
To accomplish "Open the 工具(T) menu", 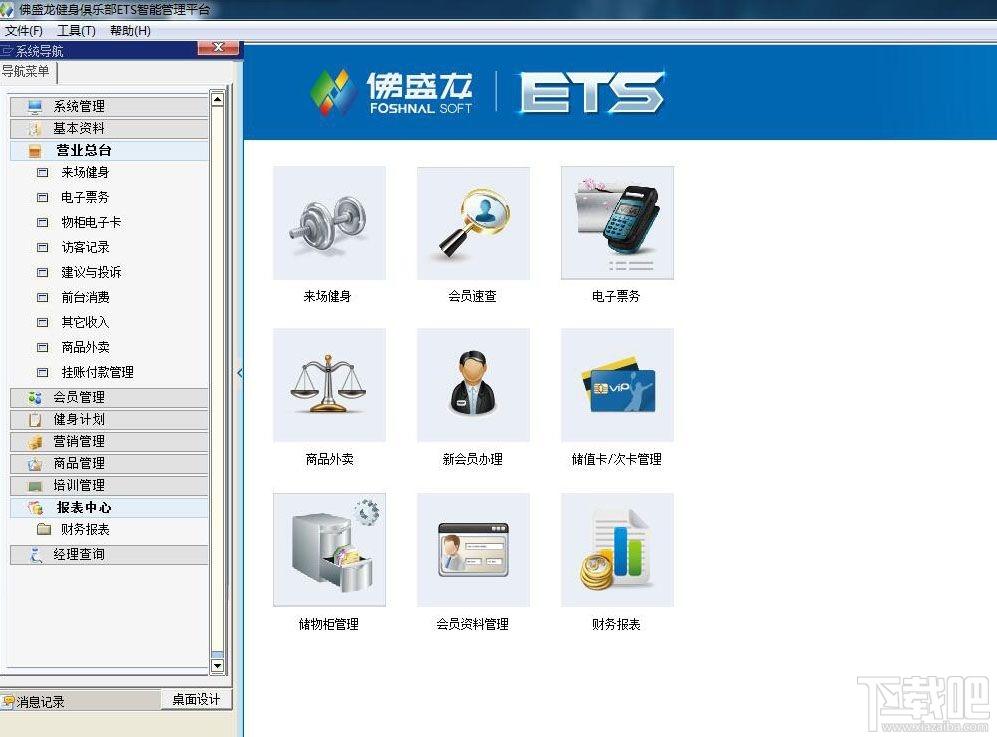I will point(76,31).
